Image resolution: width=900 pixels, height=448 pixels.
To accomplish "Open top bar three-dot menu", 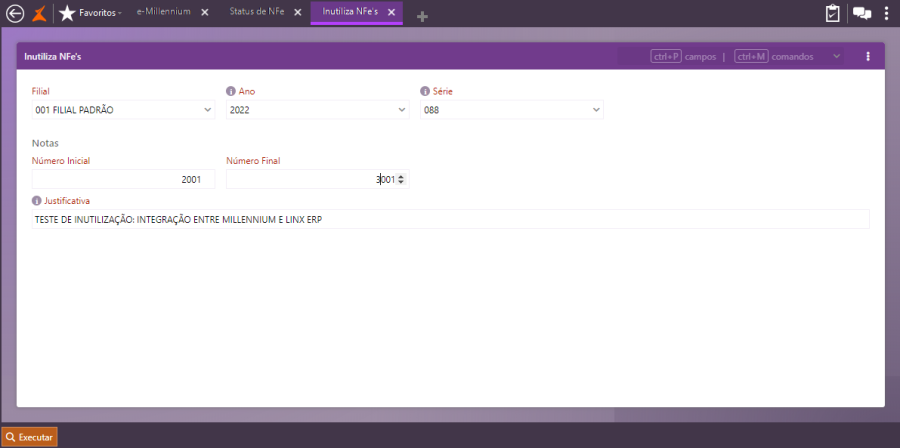I will (887, 13).
